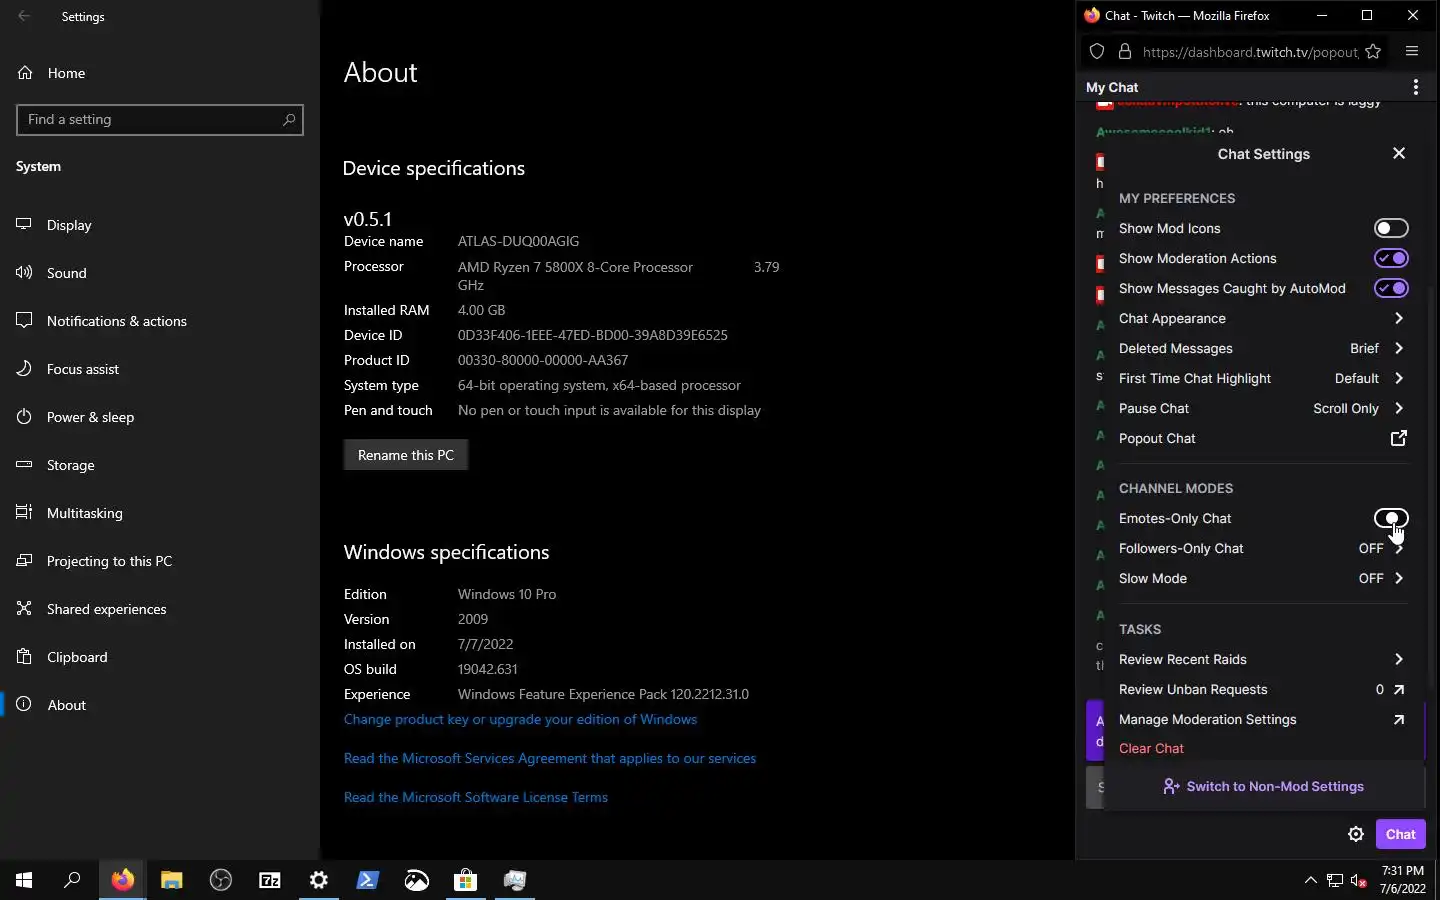Open chat settings gear icon
Screen dimensions: 1440x900
tap(1356, 834)
